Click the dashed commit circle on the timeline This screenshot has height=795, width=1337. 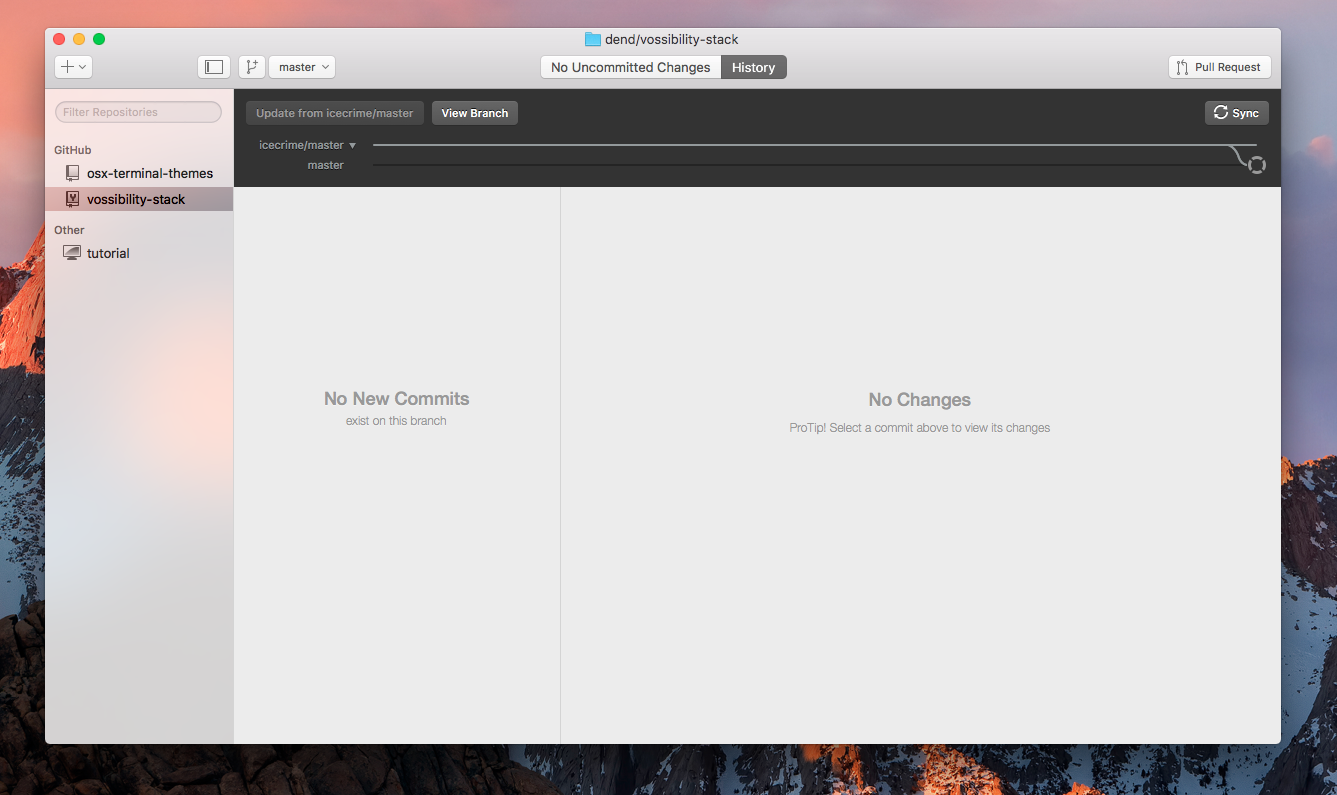click(1257, 165)
